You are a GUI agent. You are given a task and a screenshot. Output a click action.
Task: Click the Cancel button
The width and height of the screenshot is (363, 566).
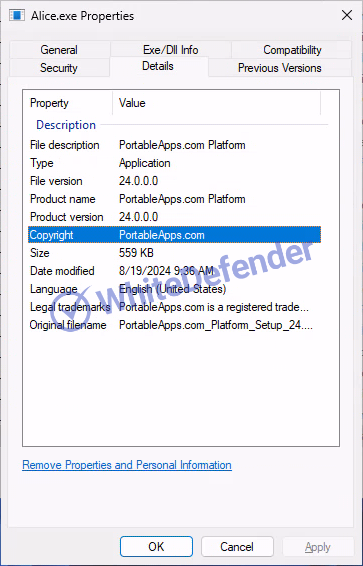(x=237, y=547)
